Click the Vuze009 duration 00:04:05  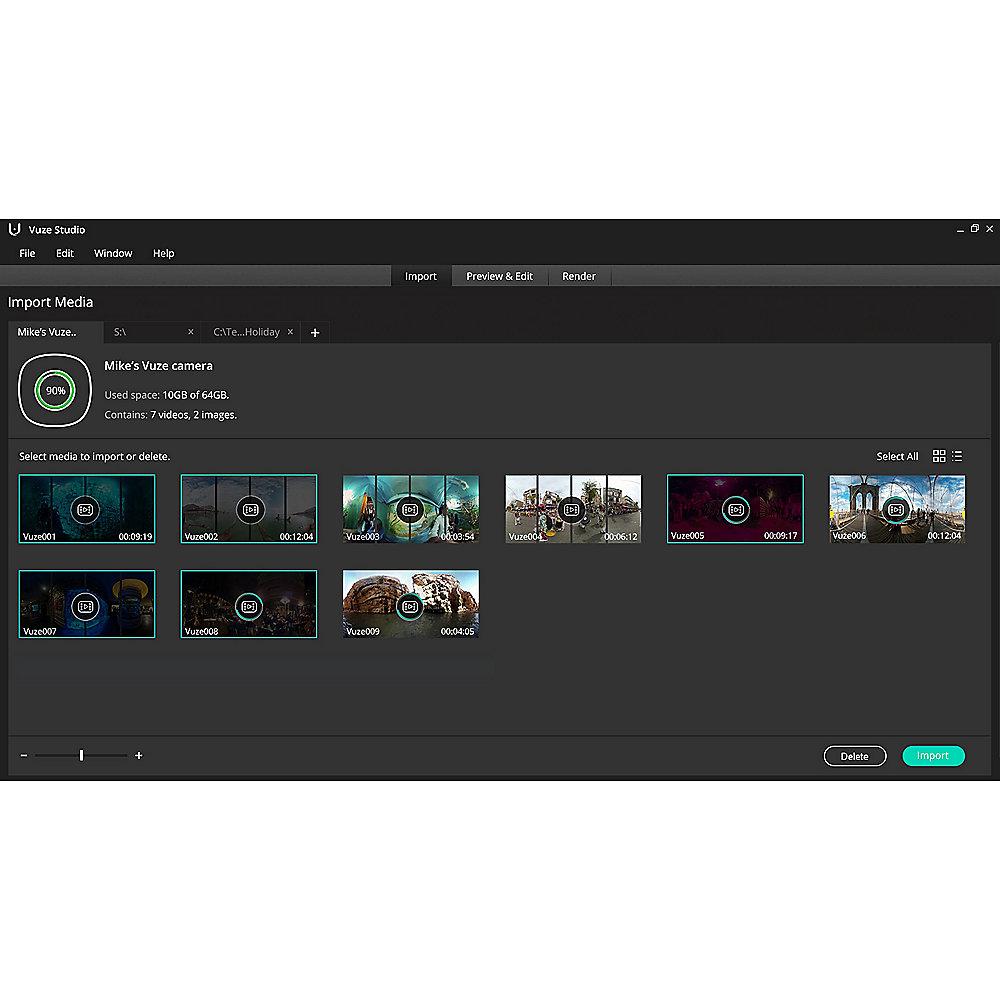[x=457, y=631]
